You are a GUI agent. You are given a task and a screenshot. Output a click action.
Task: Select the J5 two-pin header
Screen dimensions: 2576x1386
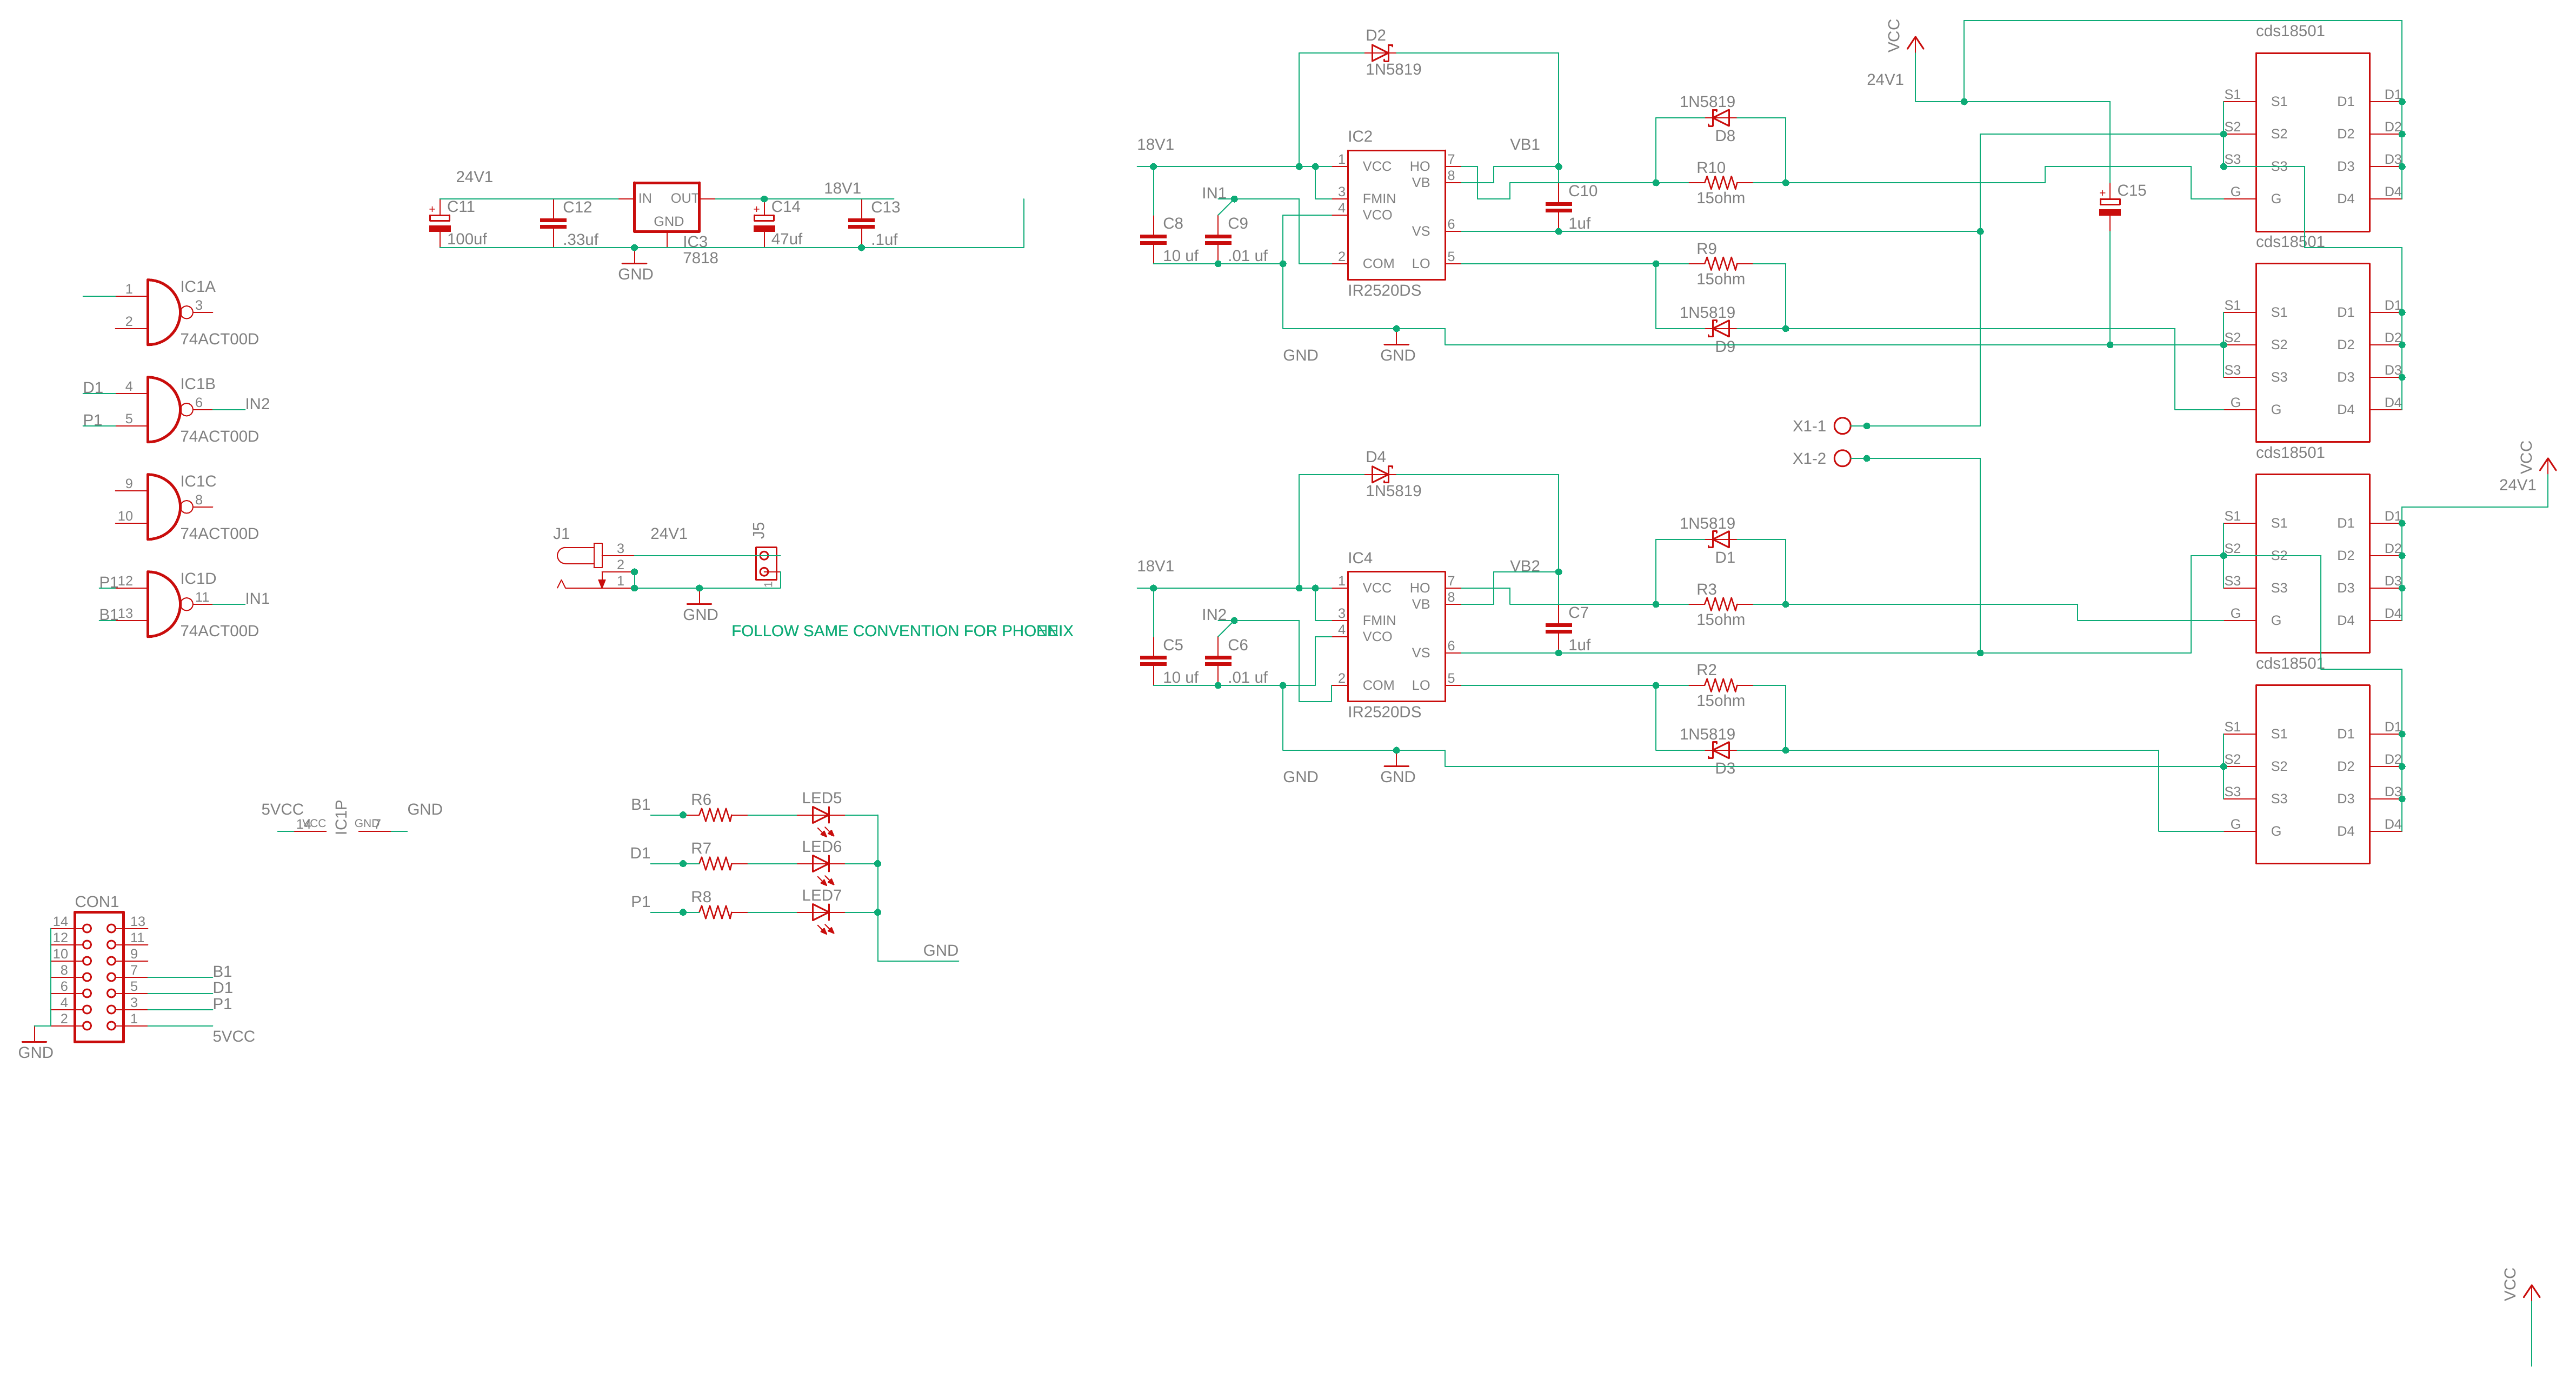[x=765, y=563]
